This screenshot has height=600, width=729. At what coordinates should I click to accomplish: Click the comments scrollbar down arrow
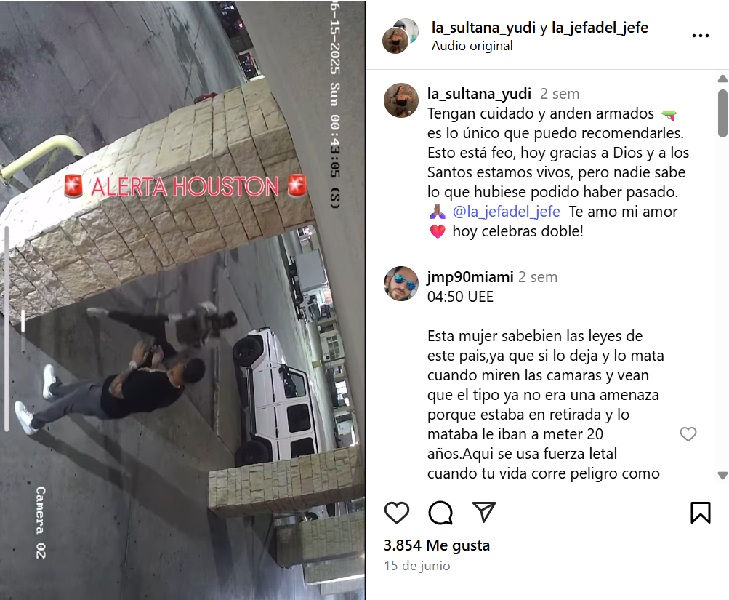(722, 475)
